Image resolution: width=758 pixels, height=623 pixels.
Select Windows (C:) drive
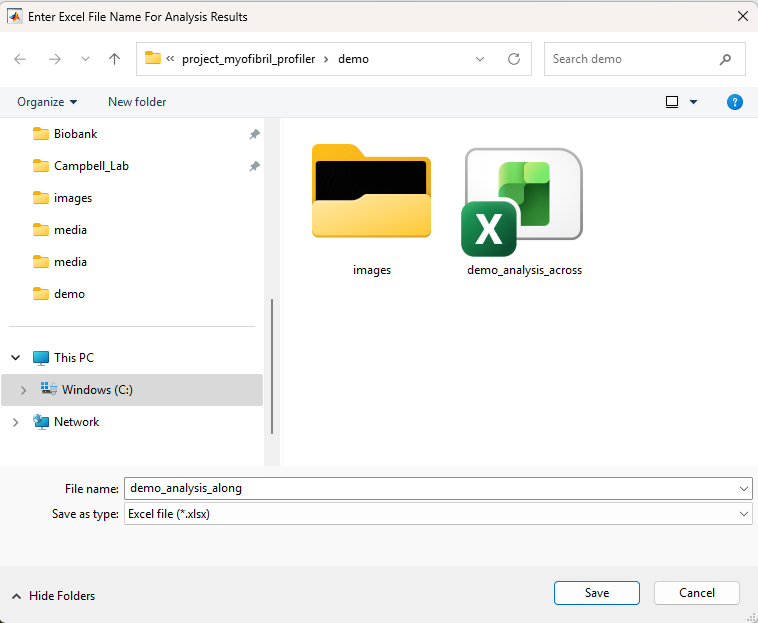click(x=97, y=390)
